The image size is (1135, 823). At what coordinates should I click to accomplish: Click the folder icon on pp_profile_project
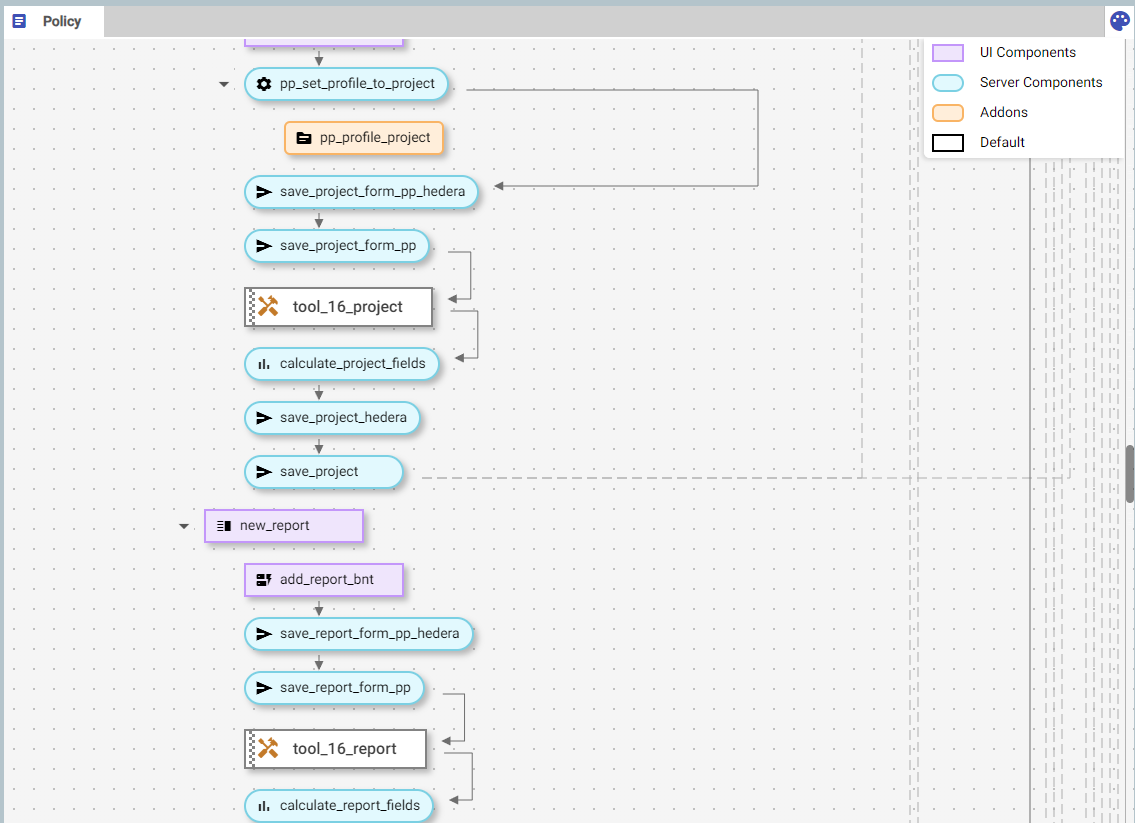(x=304, y=138)
